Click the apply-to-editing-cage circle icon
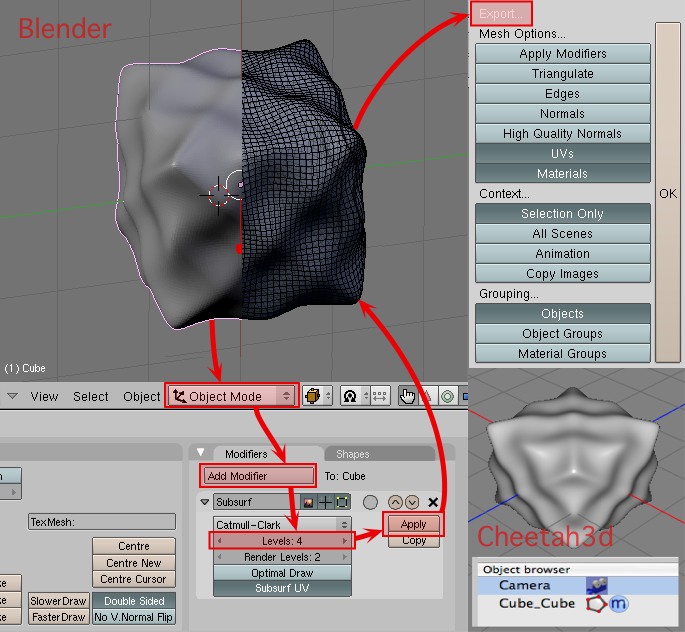 tap(370, 502)
